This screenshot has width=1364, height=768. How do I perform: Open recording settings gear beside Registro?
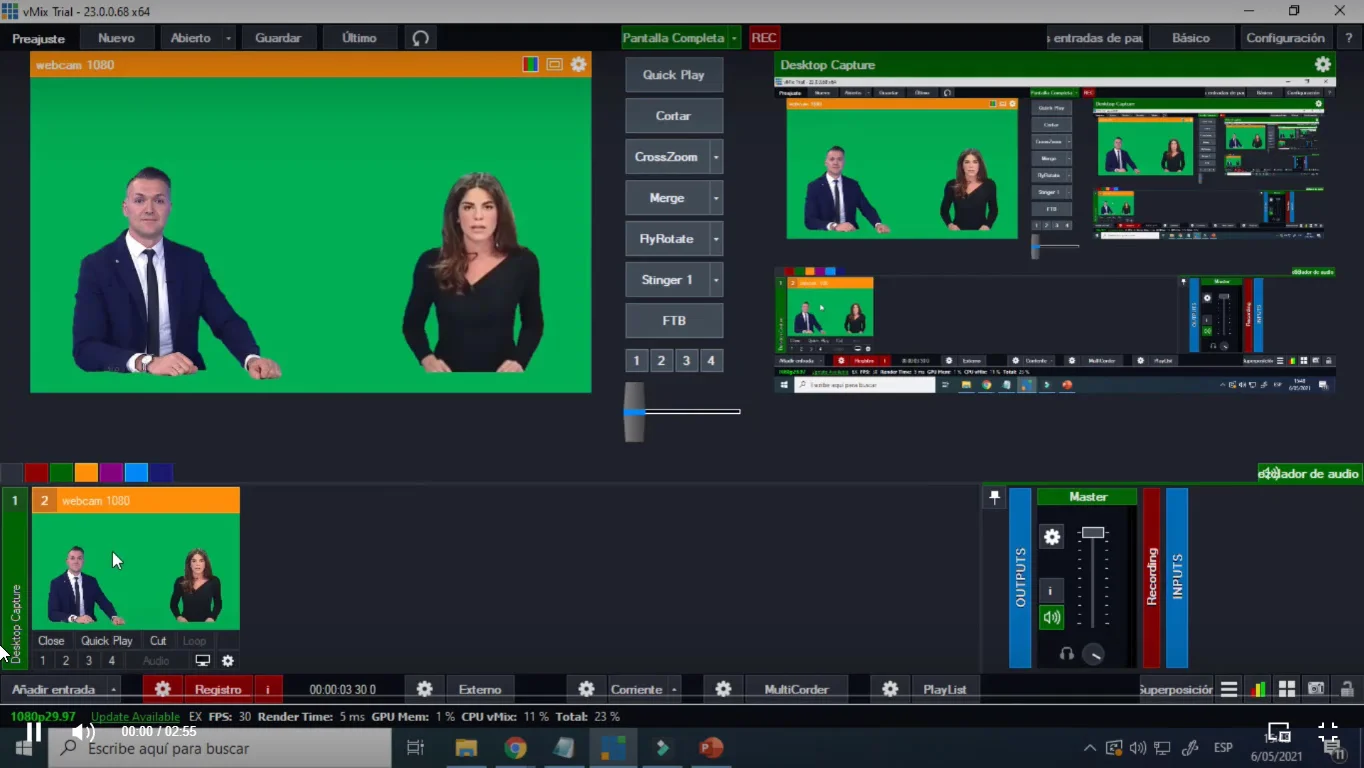[163, 689]
